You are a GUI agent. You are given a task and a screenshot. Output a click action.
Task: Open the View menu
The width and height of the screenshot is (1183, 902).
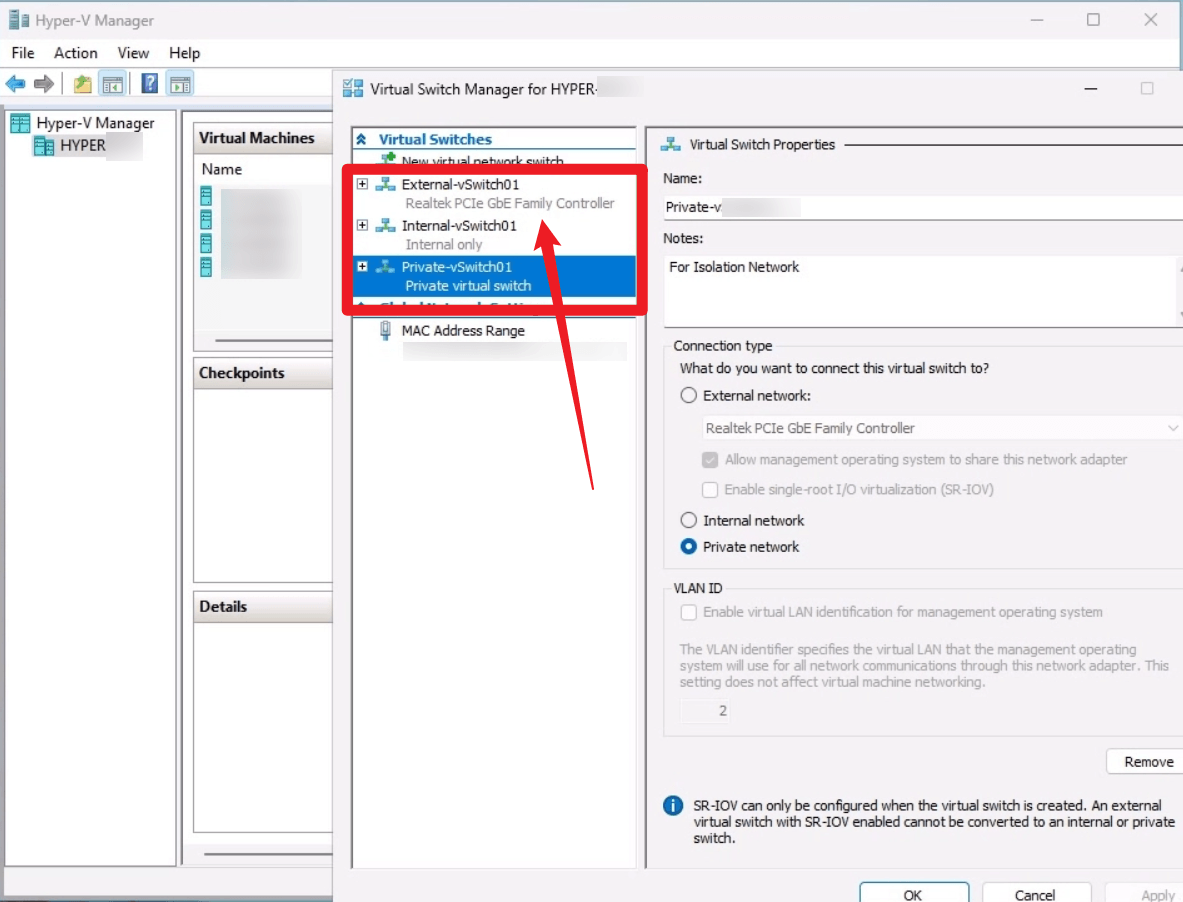point(133,53)
